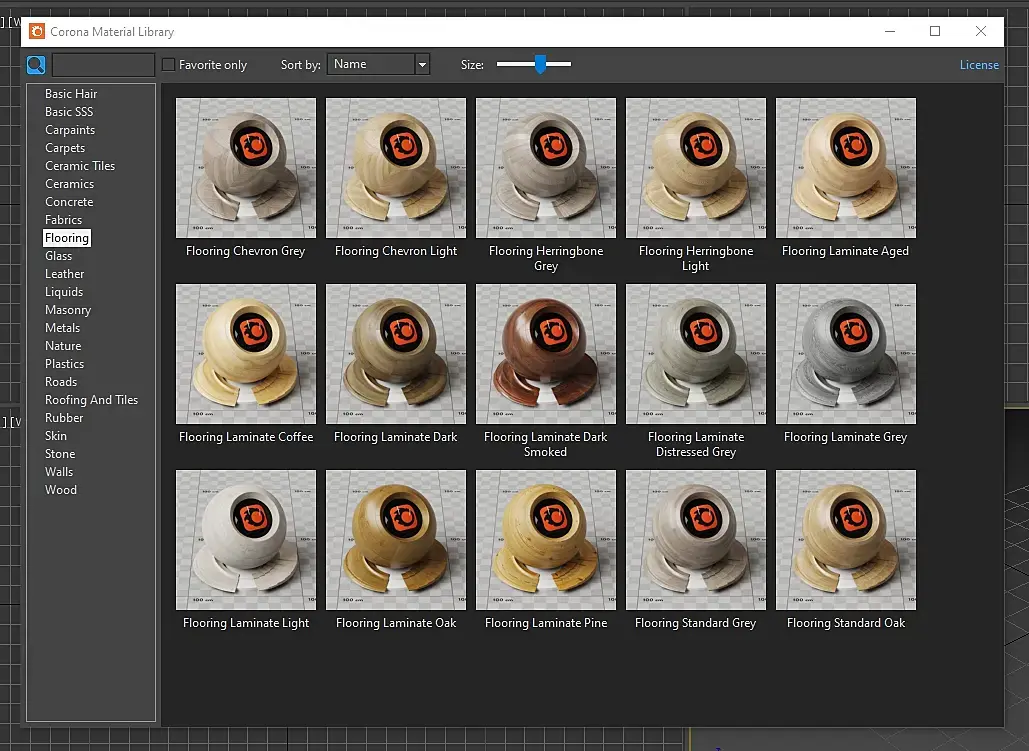The image size is (1029, 751).
Task: Select Flooring Laminate Coffee material thumbnail
Action: coord(246,354)
